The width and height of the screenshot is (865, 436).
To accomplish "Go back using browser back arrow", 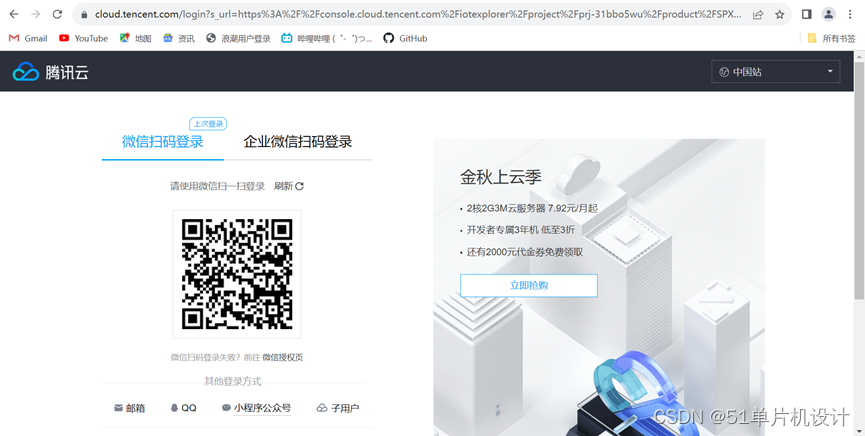I will (x=14, y=15).
